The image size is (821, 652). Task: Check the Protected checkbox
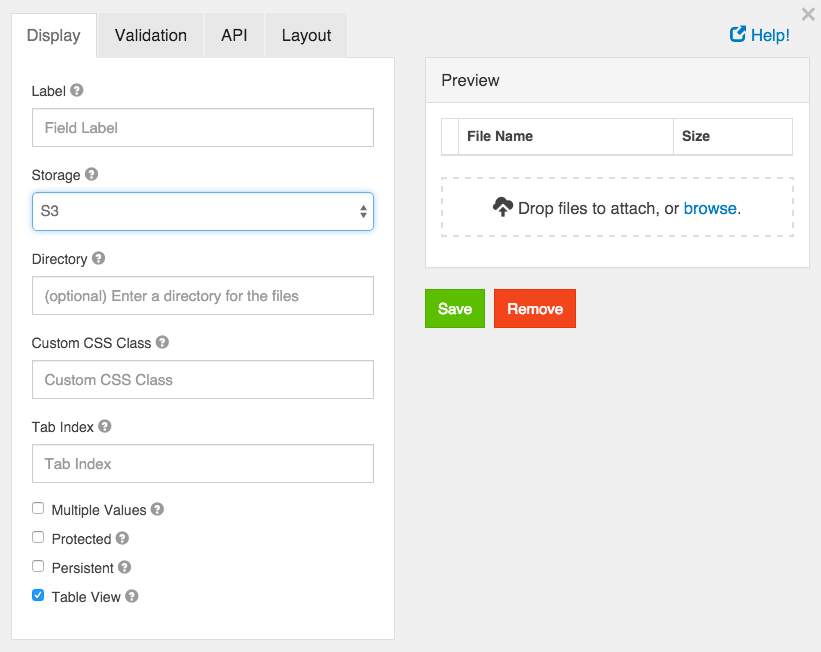pyautogui.click(x=38, y=537)
